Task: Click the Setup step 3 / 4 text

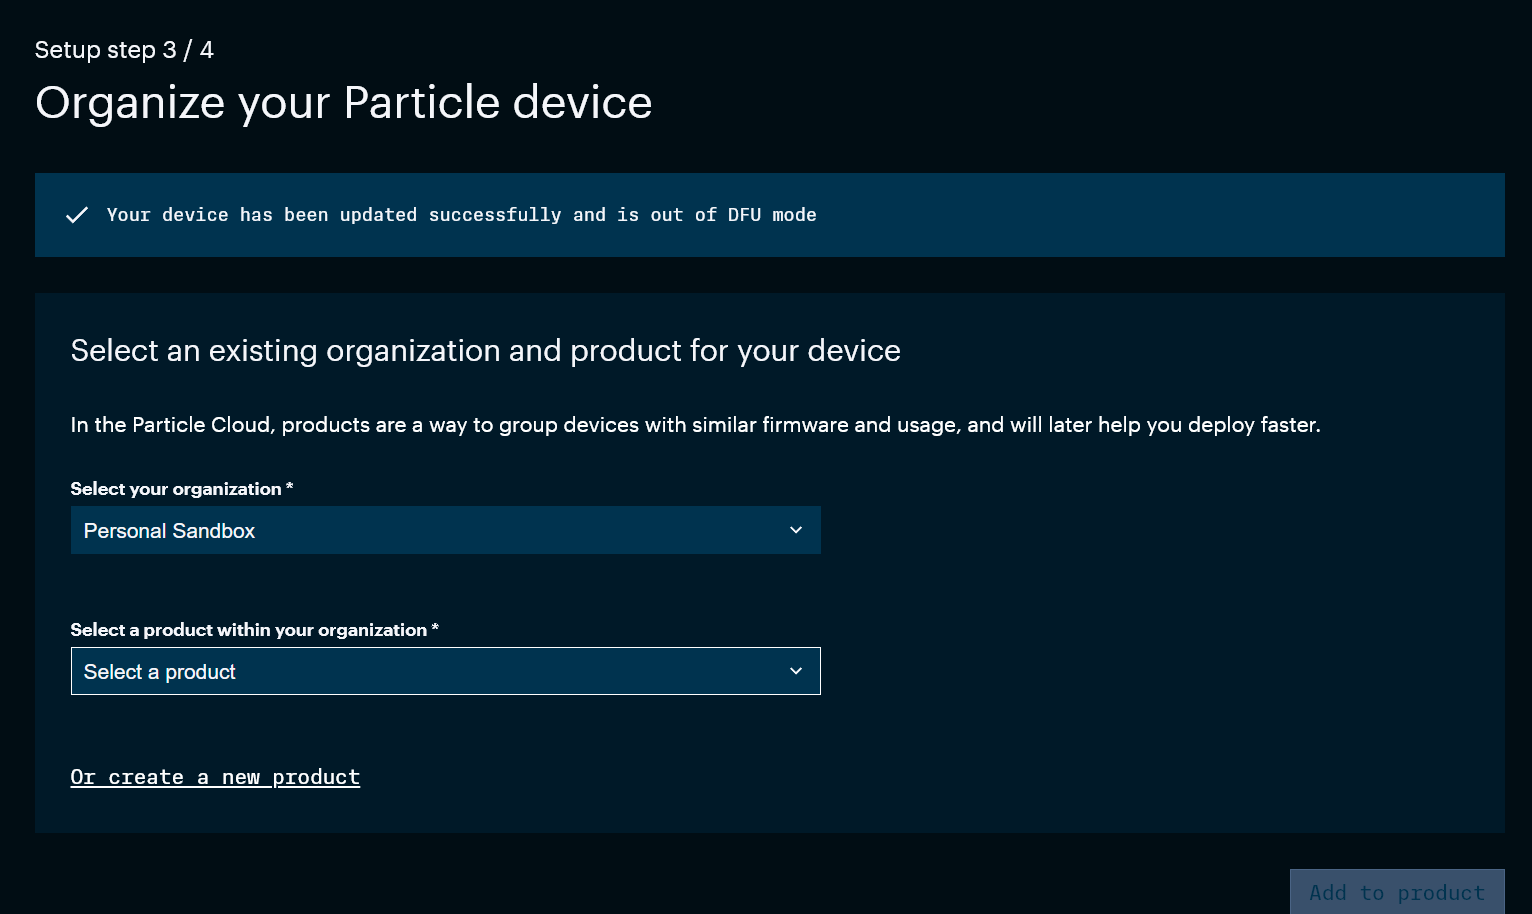Action: pos(124,50)
